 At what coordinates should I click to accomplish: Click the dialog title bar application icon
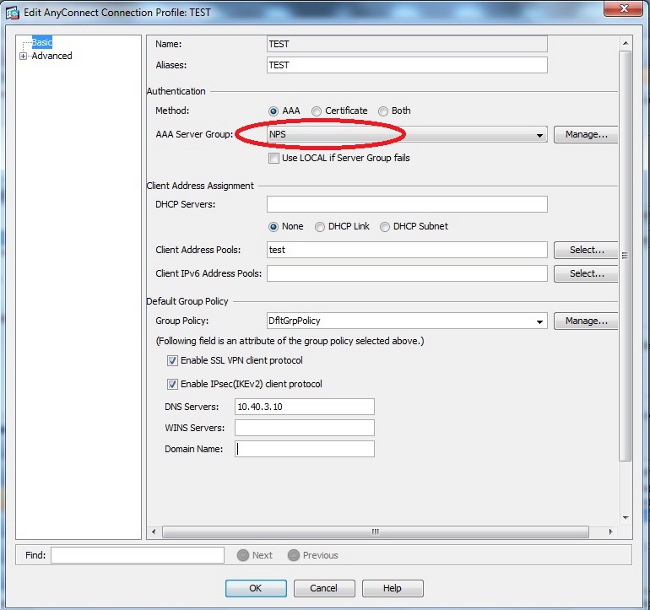pyautogui.click(x=12, y=13)
